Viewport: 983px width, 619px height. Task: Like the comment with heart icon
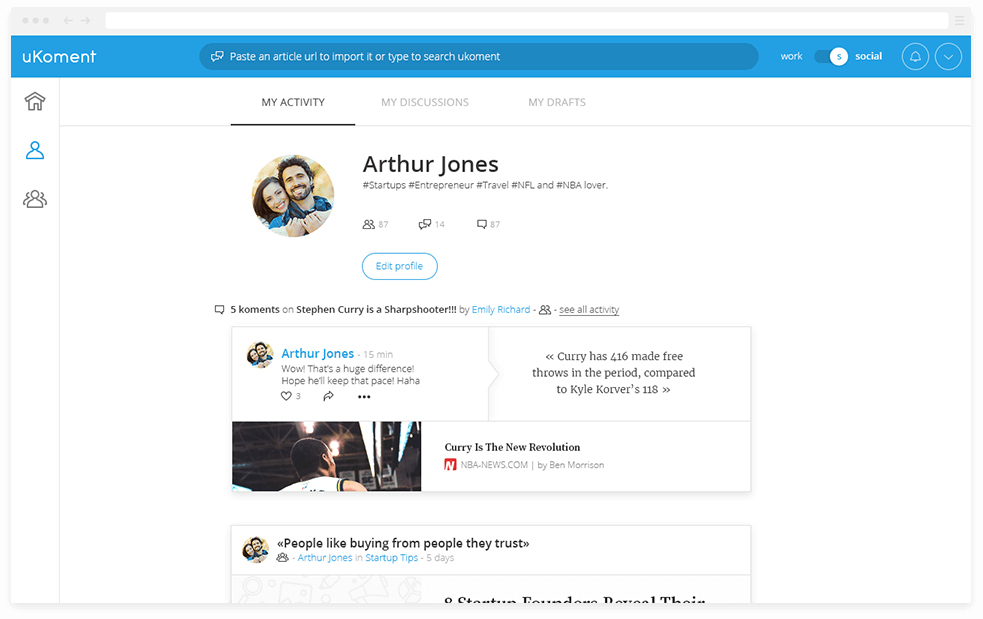tap(286, 397)
